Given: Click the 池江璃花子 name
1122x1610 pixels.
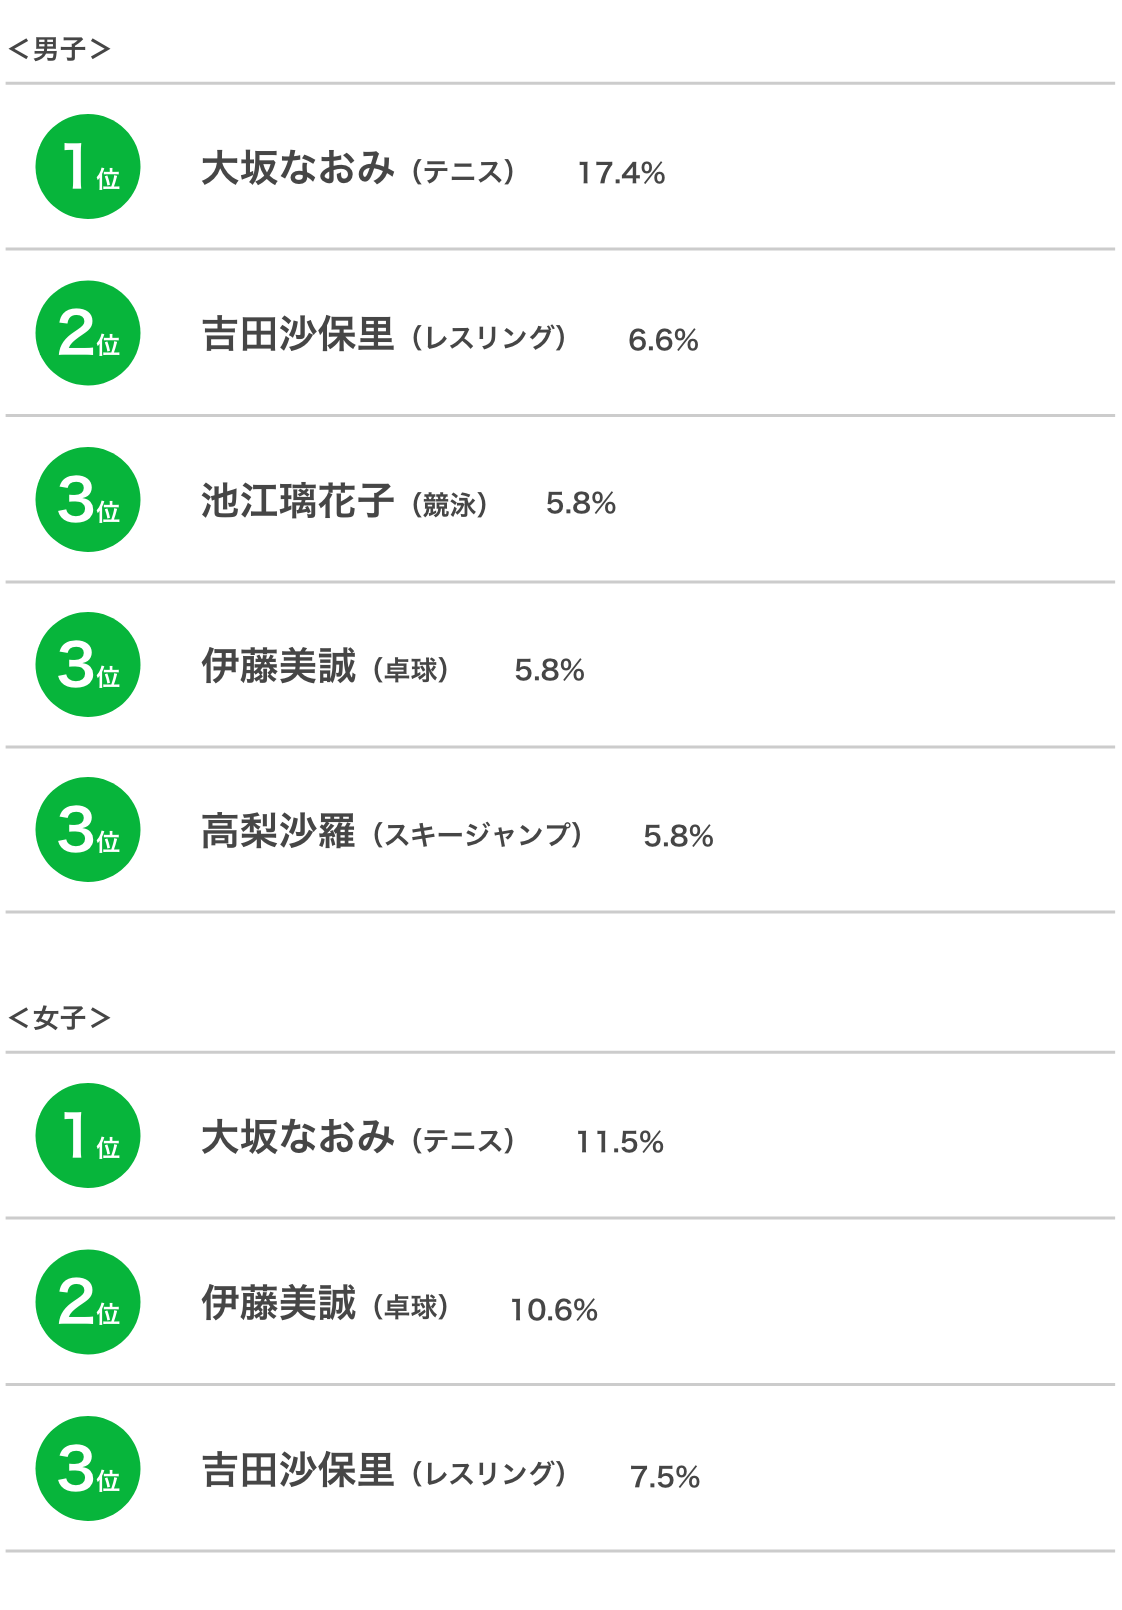Looking at the screenshot, I should coord(298,500).
